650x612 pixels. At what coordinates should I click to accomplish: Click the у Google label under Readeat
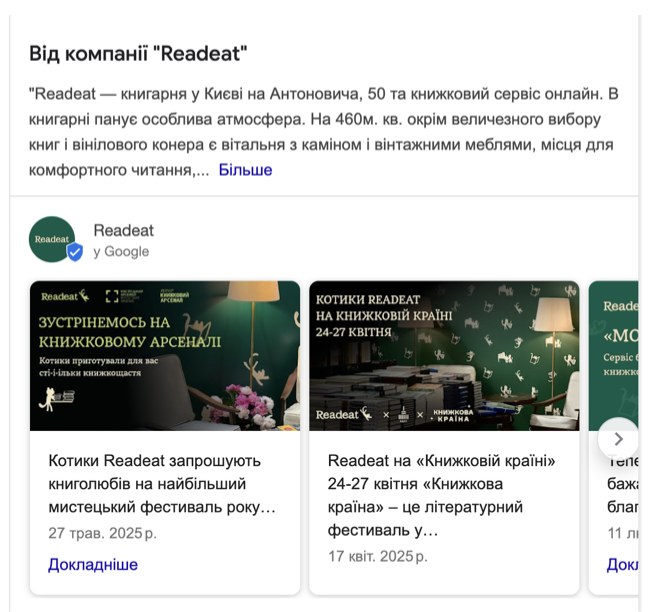(x=121, y=251)
